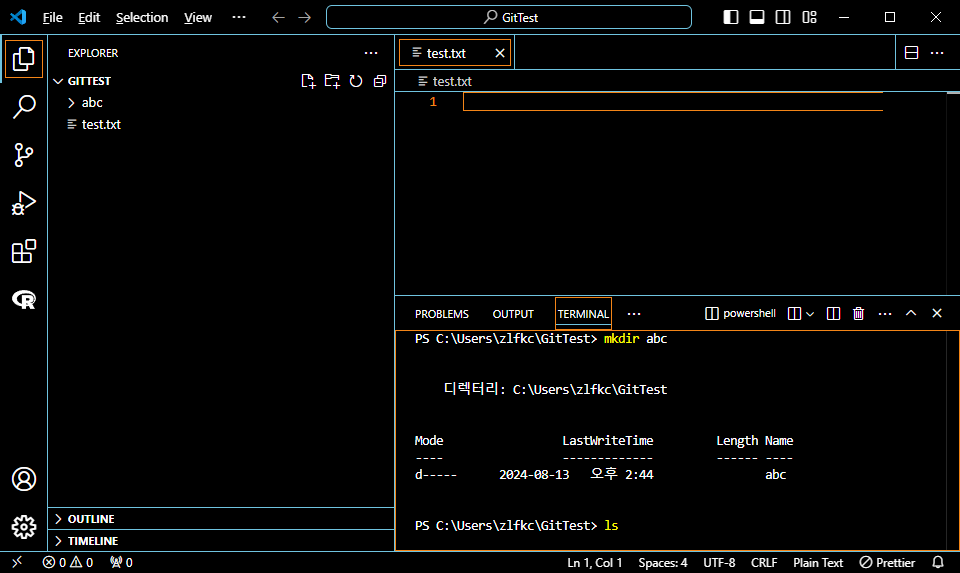Toggle secondary side bar visibility
The width and height of the screenshot is (960, 573).
click(783, 17)
